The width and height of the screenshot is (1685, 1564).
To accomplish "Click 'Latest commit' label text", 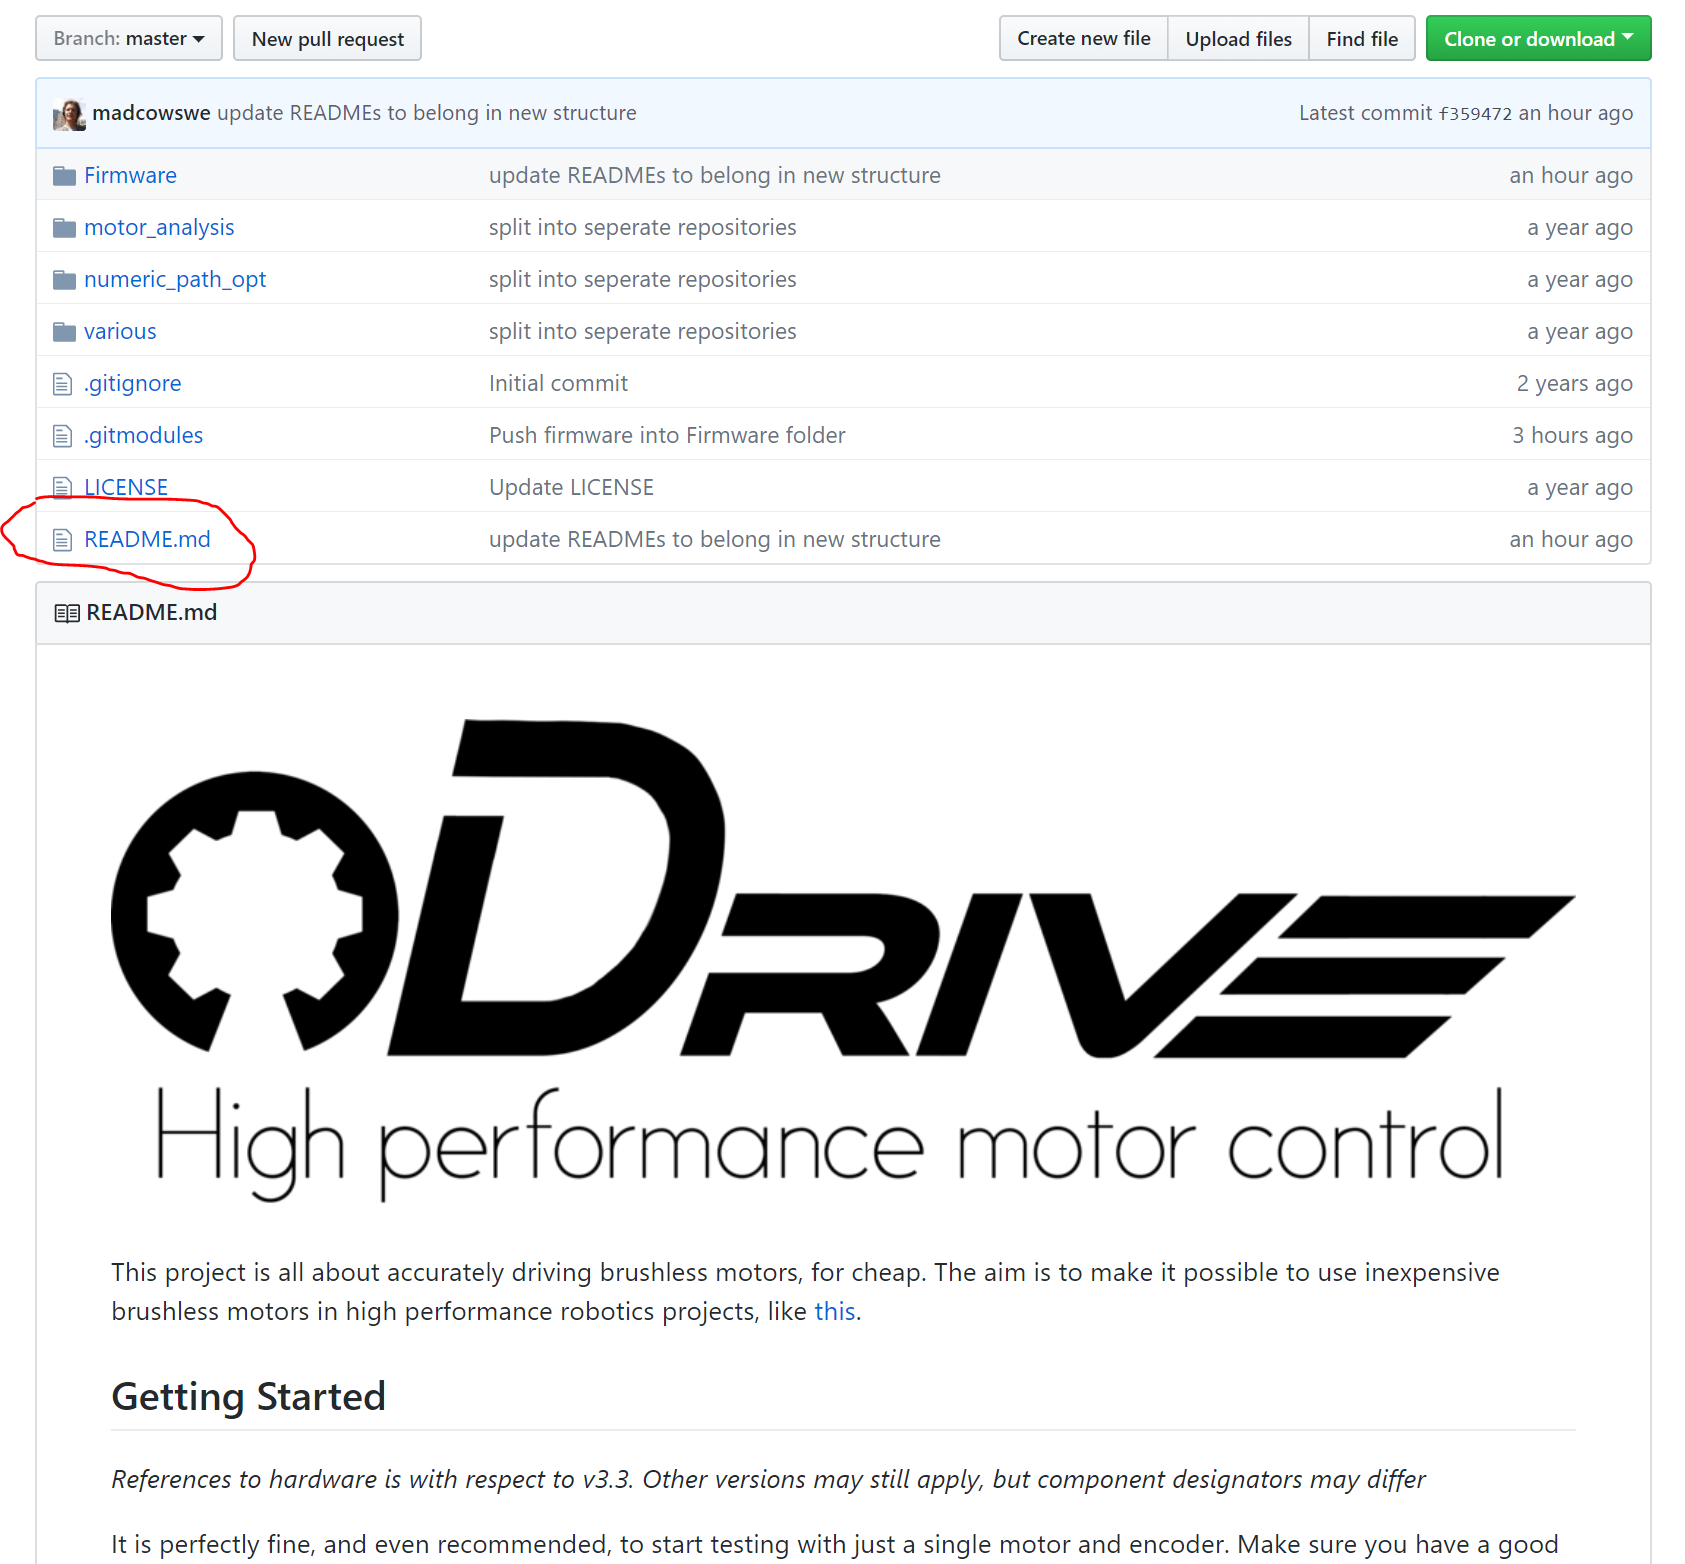I will coord(1365,113).
